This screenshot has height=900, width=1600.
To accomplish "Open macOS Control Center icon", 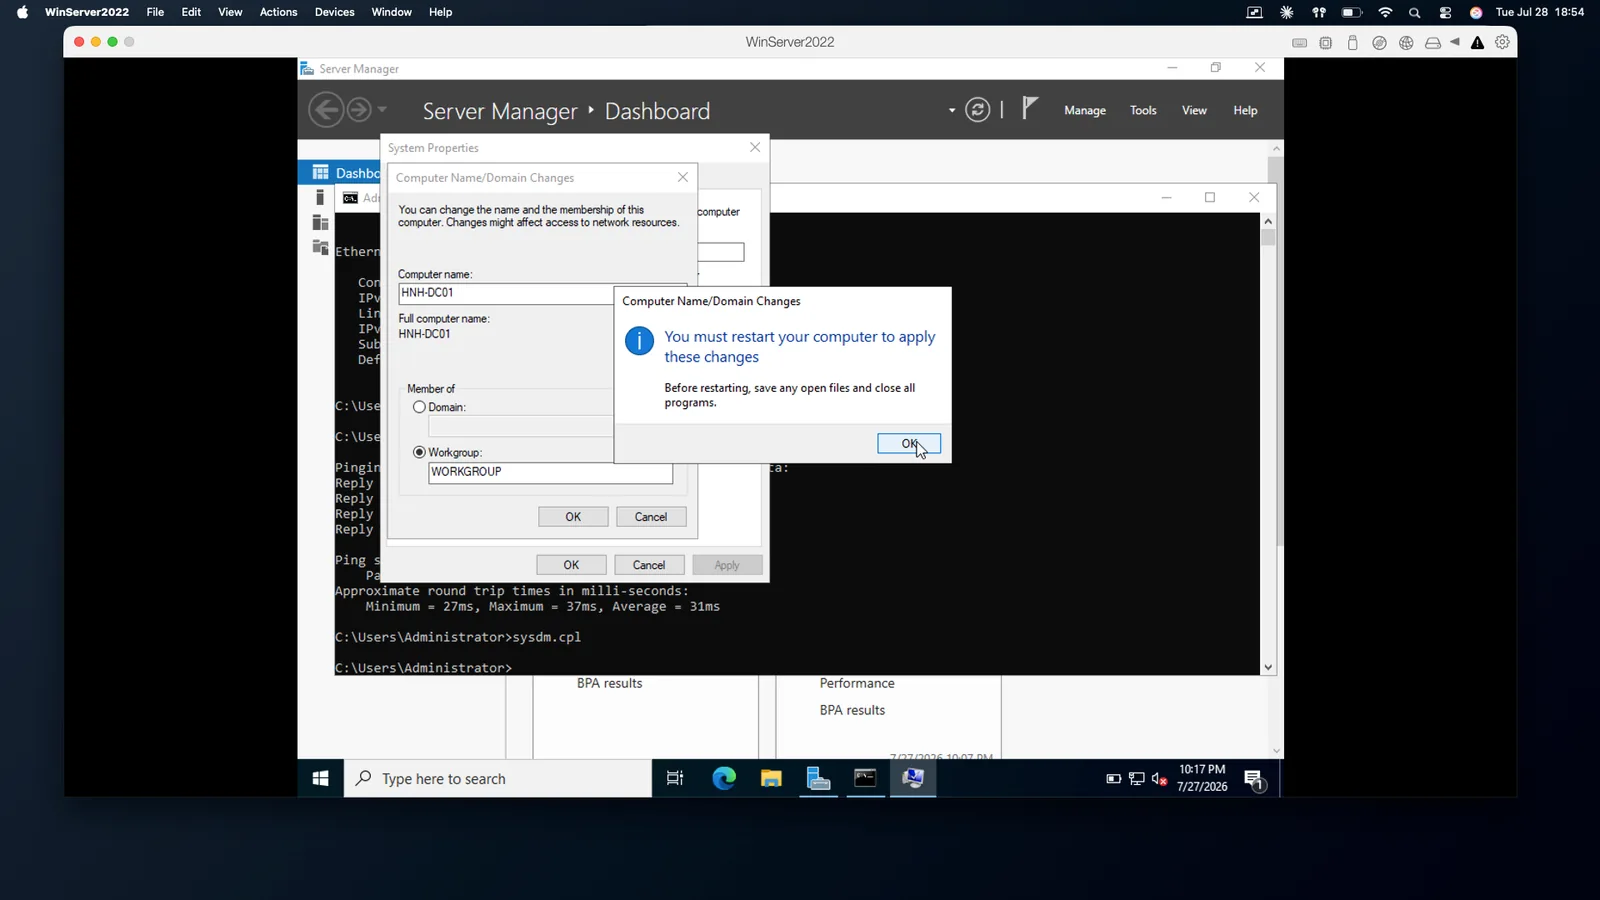I will (x=1445, y=12).
